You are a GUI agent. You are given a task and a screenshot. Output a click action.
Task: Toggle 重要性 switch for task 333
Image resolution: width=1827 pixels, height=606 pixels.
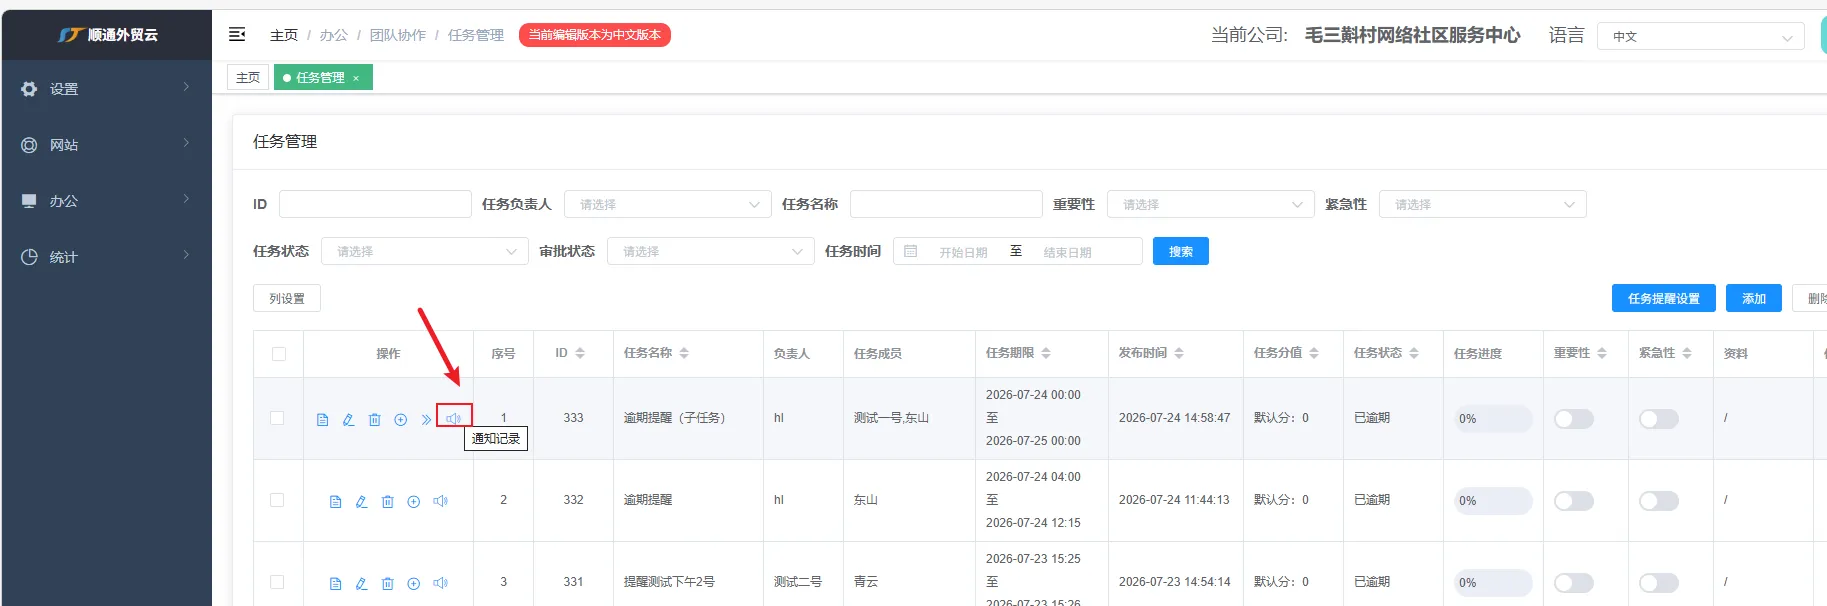1574,419
